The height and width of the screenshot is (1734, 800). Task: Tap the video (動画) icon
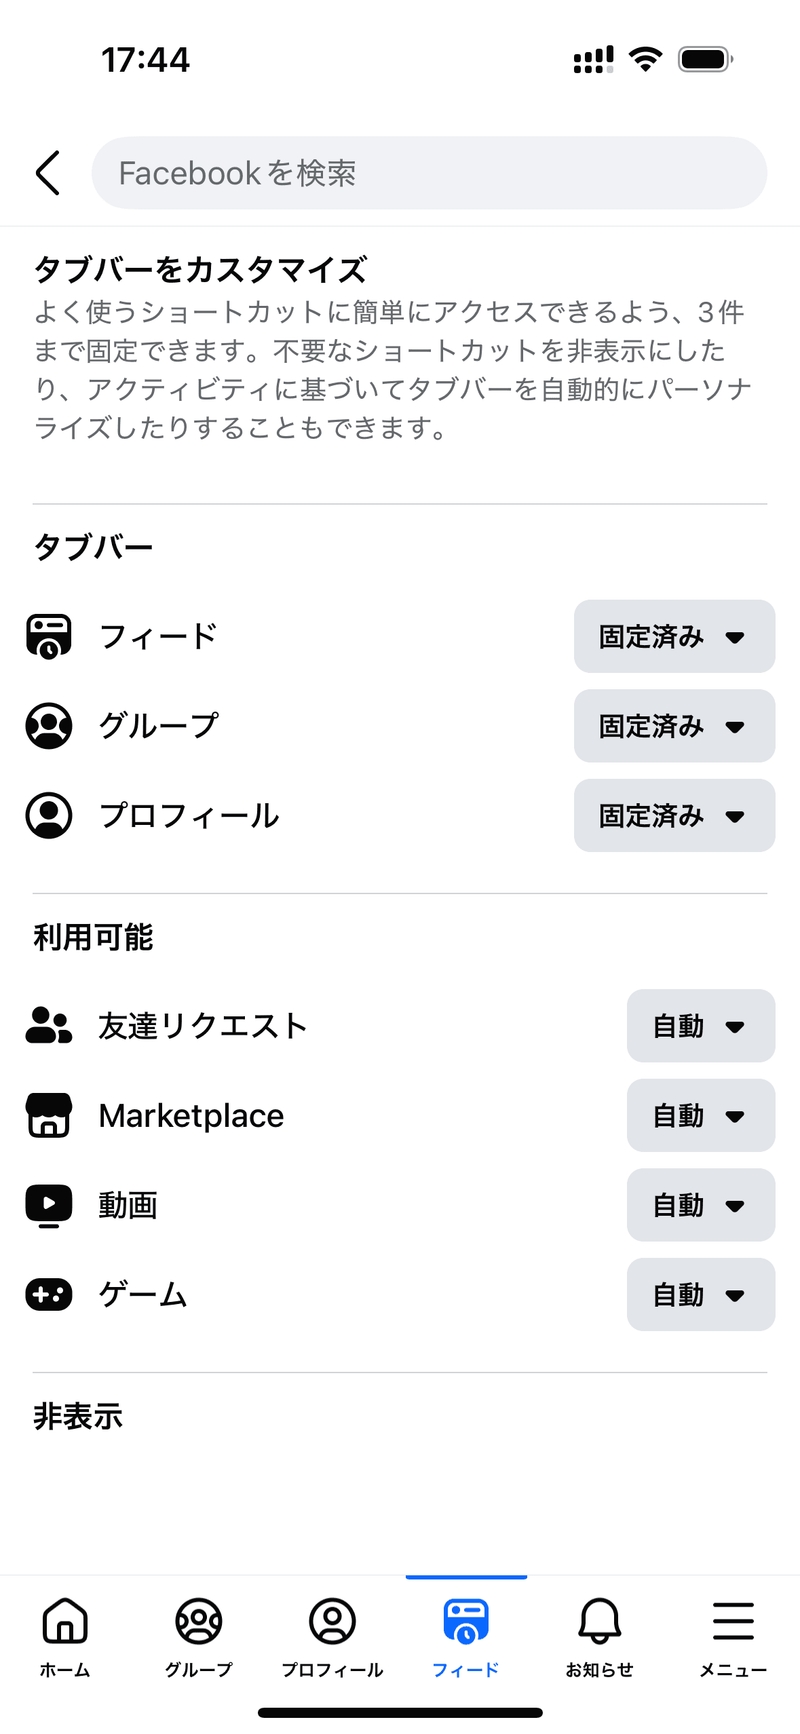point(49,1205)
